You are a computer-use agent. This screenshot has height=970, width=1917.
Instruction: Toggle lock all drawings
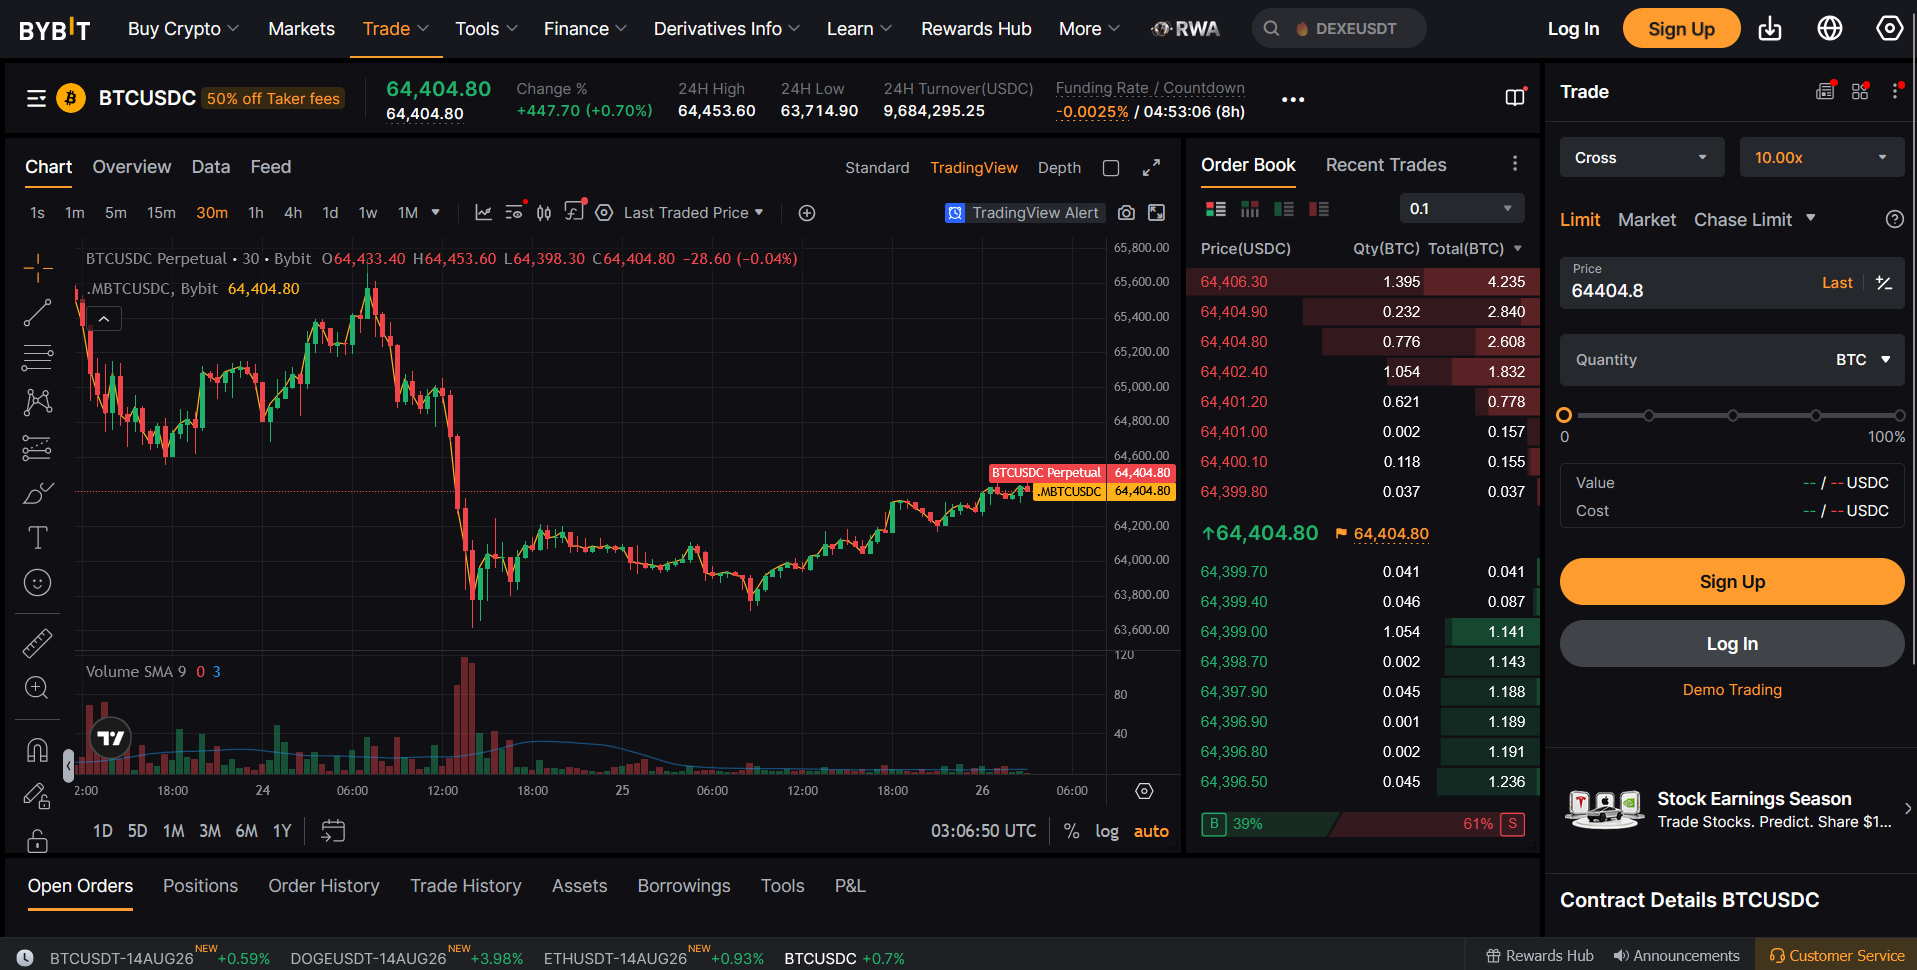point(38,840)
